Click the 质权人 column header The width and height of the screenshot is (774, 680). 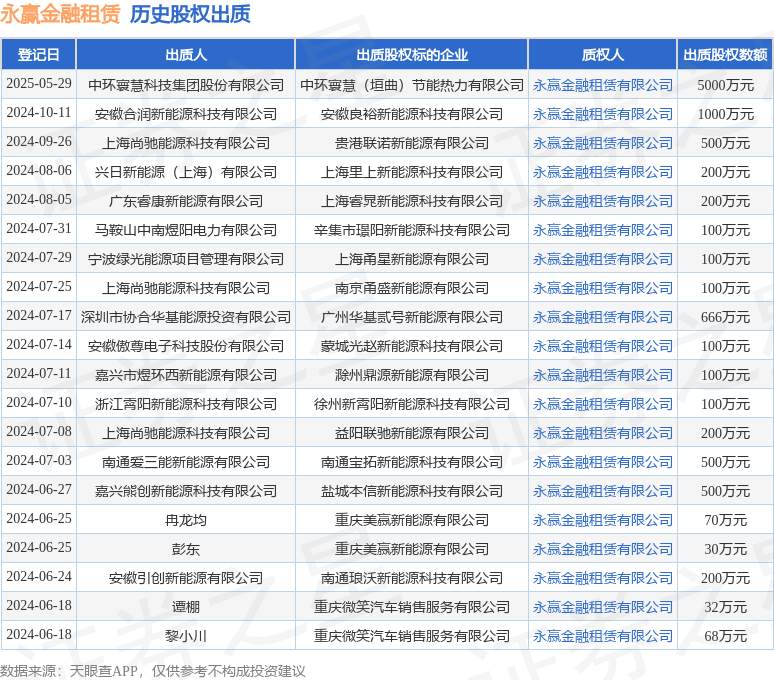602,54
